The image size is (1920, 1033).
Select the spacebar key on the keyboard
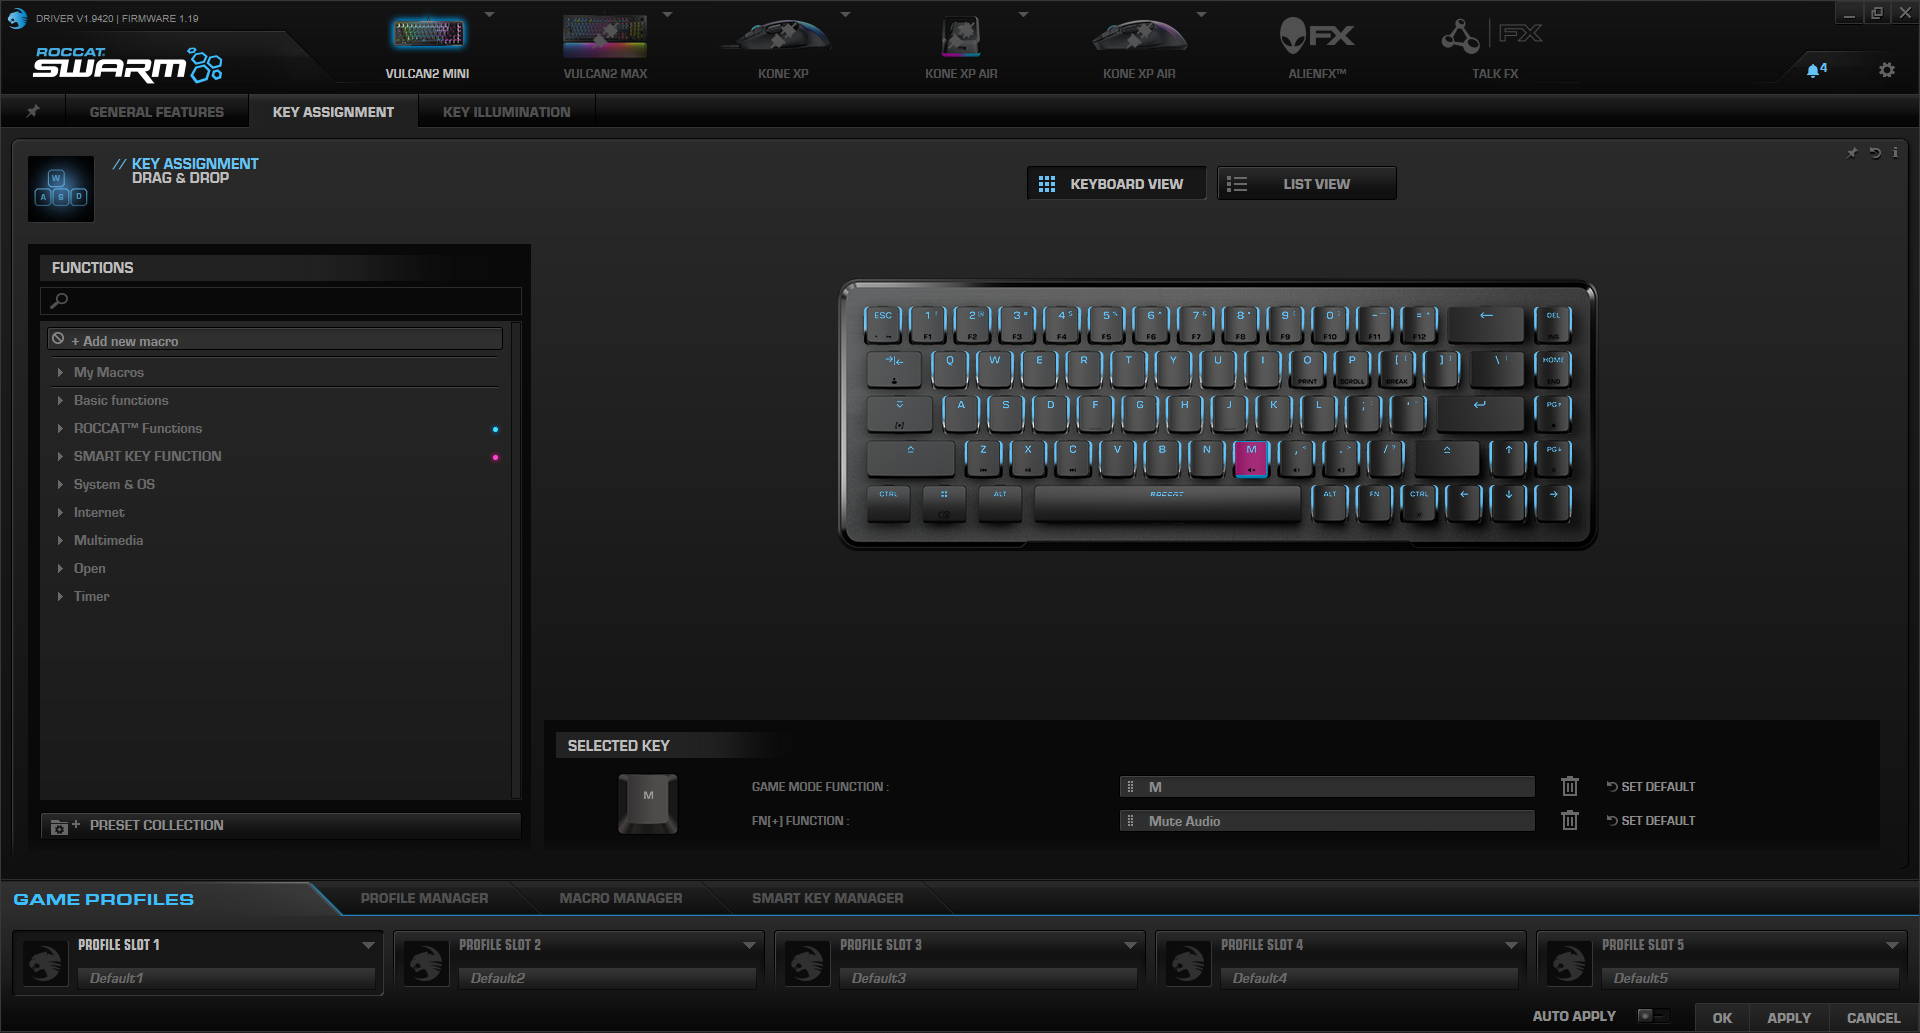coord(1167,502)
